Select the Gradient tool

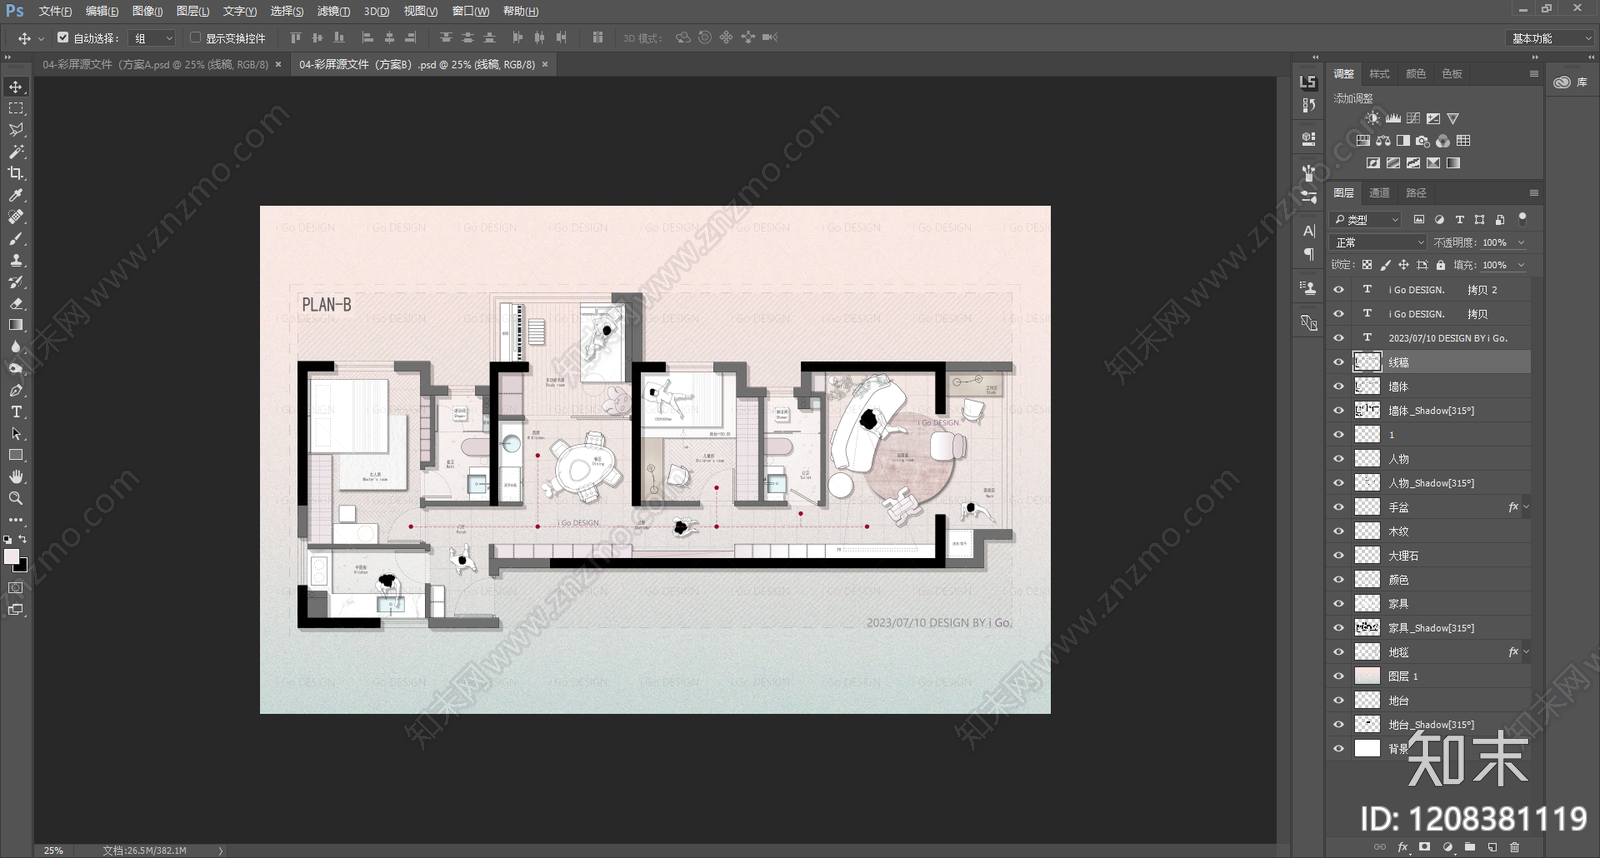pyautogui.click(x=16, y=325)
